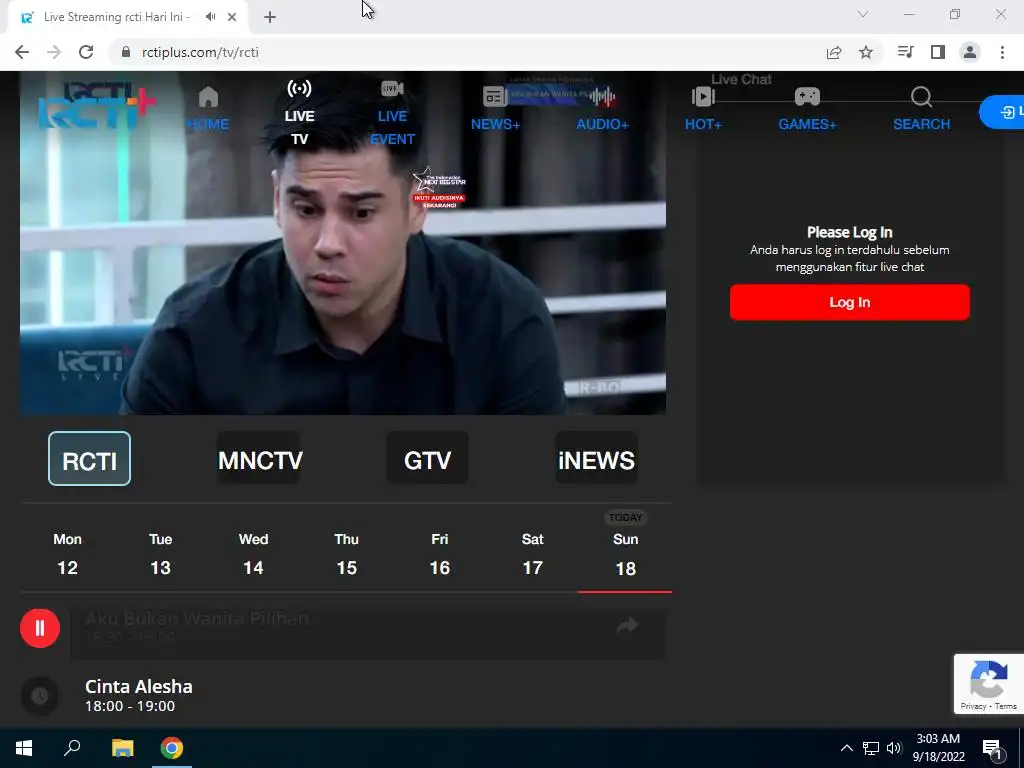Image resolution: width=1024 pixels, height=768 pixels.
Task: Go forward with the browser forward arrow
Action: [54, 52]
